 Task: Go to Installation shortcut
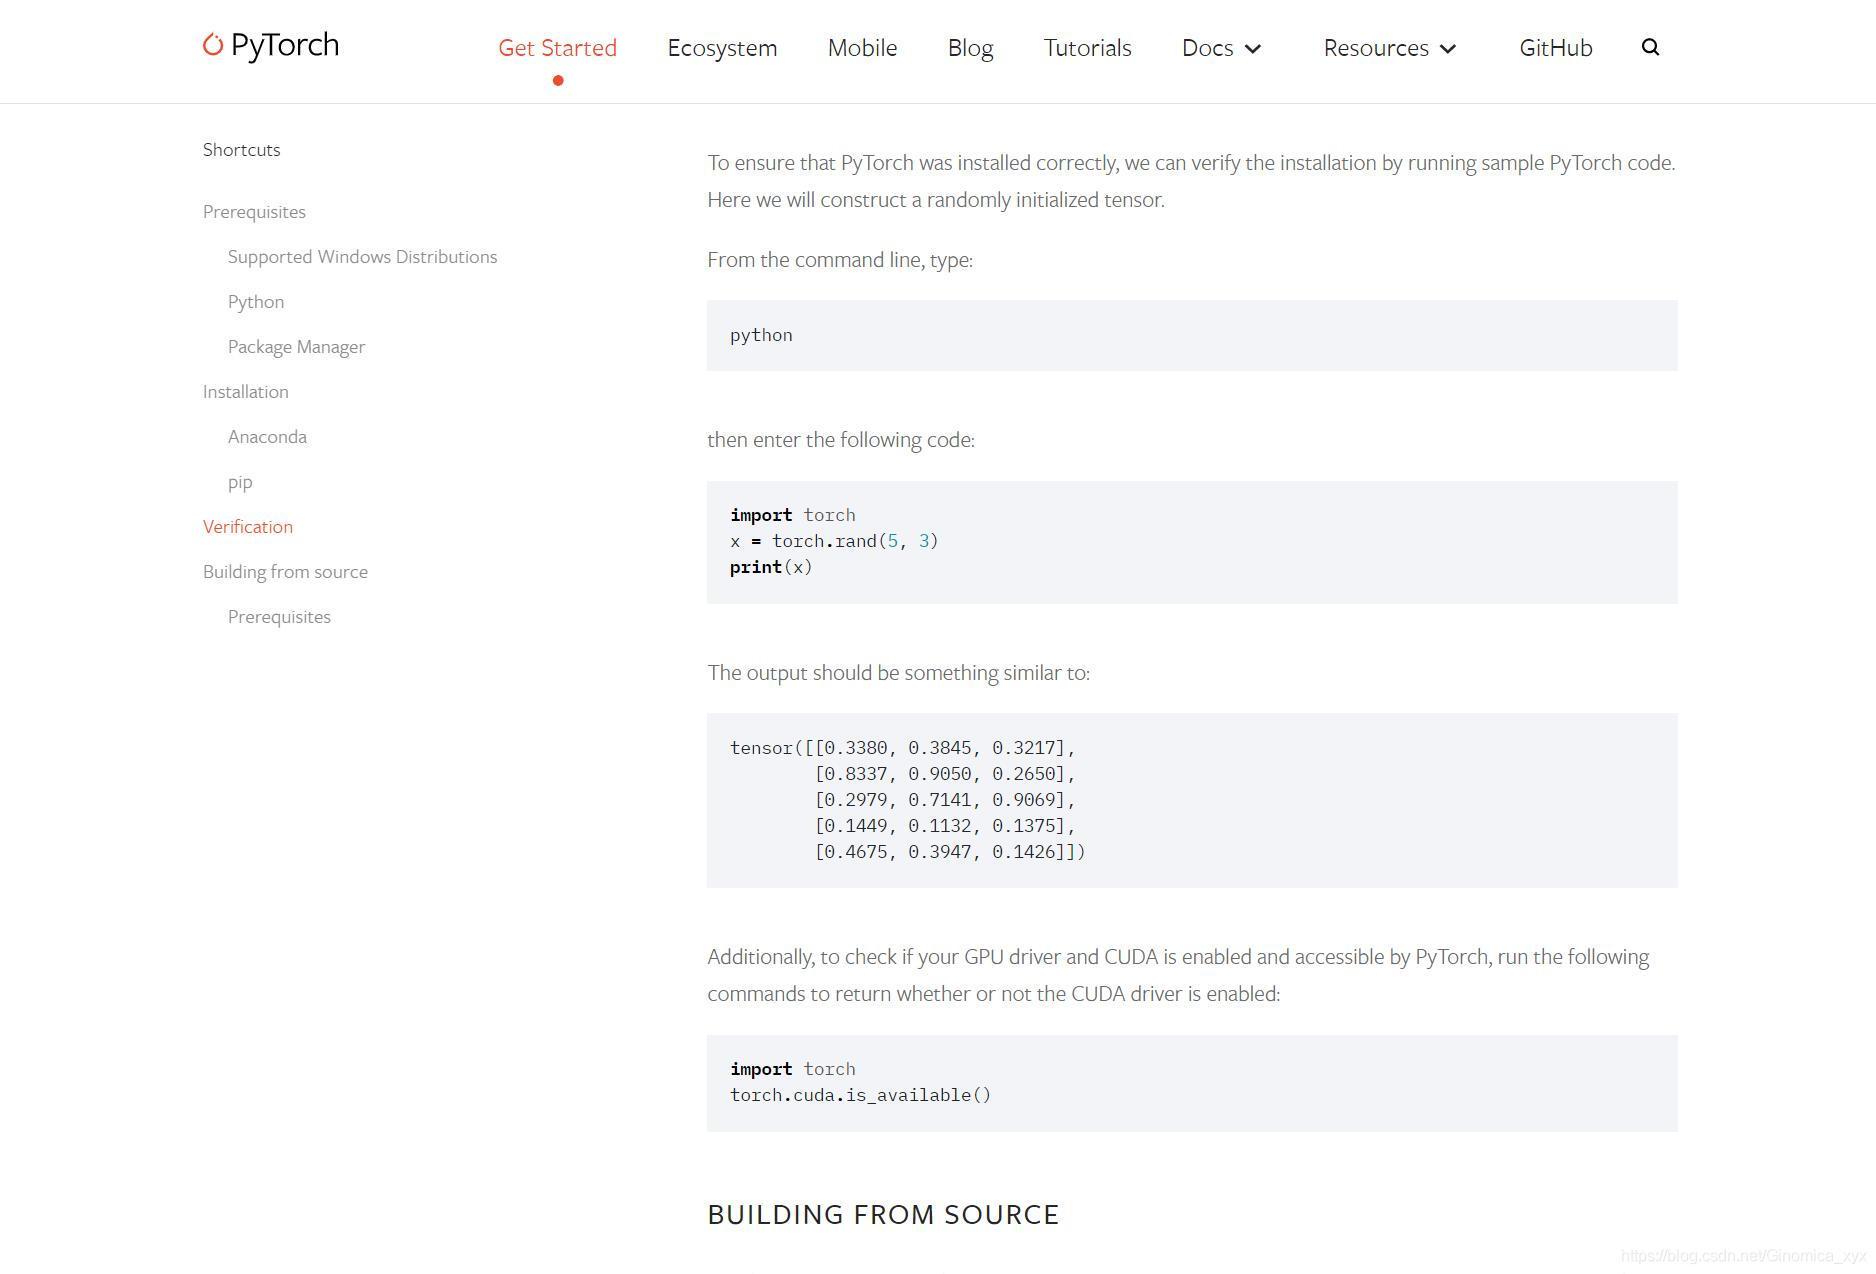(245, 392)
